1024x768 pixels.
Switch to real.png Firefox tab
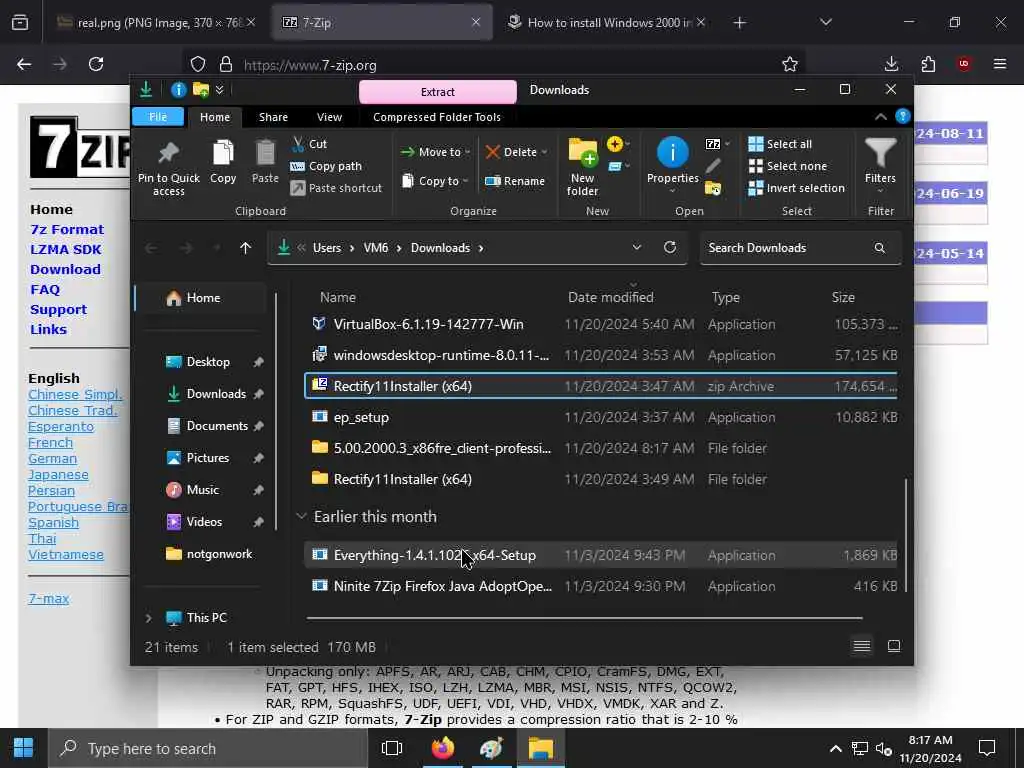[x=153, y=22]
